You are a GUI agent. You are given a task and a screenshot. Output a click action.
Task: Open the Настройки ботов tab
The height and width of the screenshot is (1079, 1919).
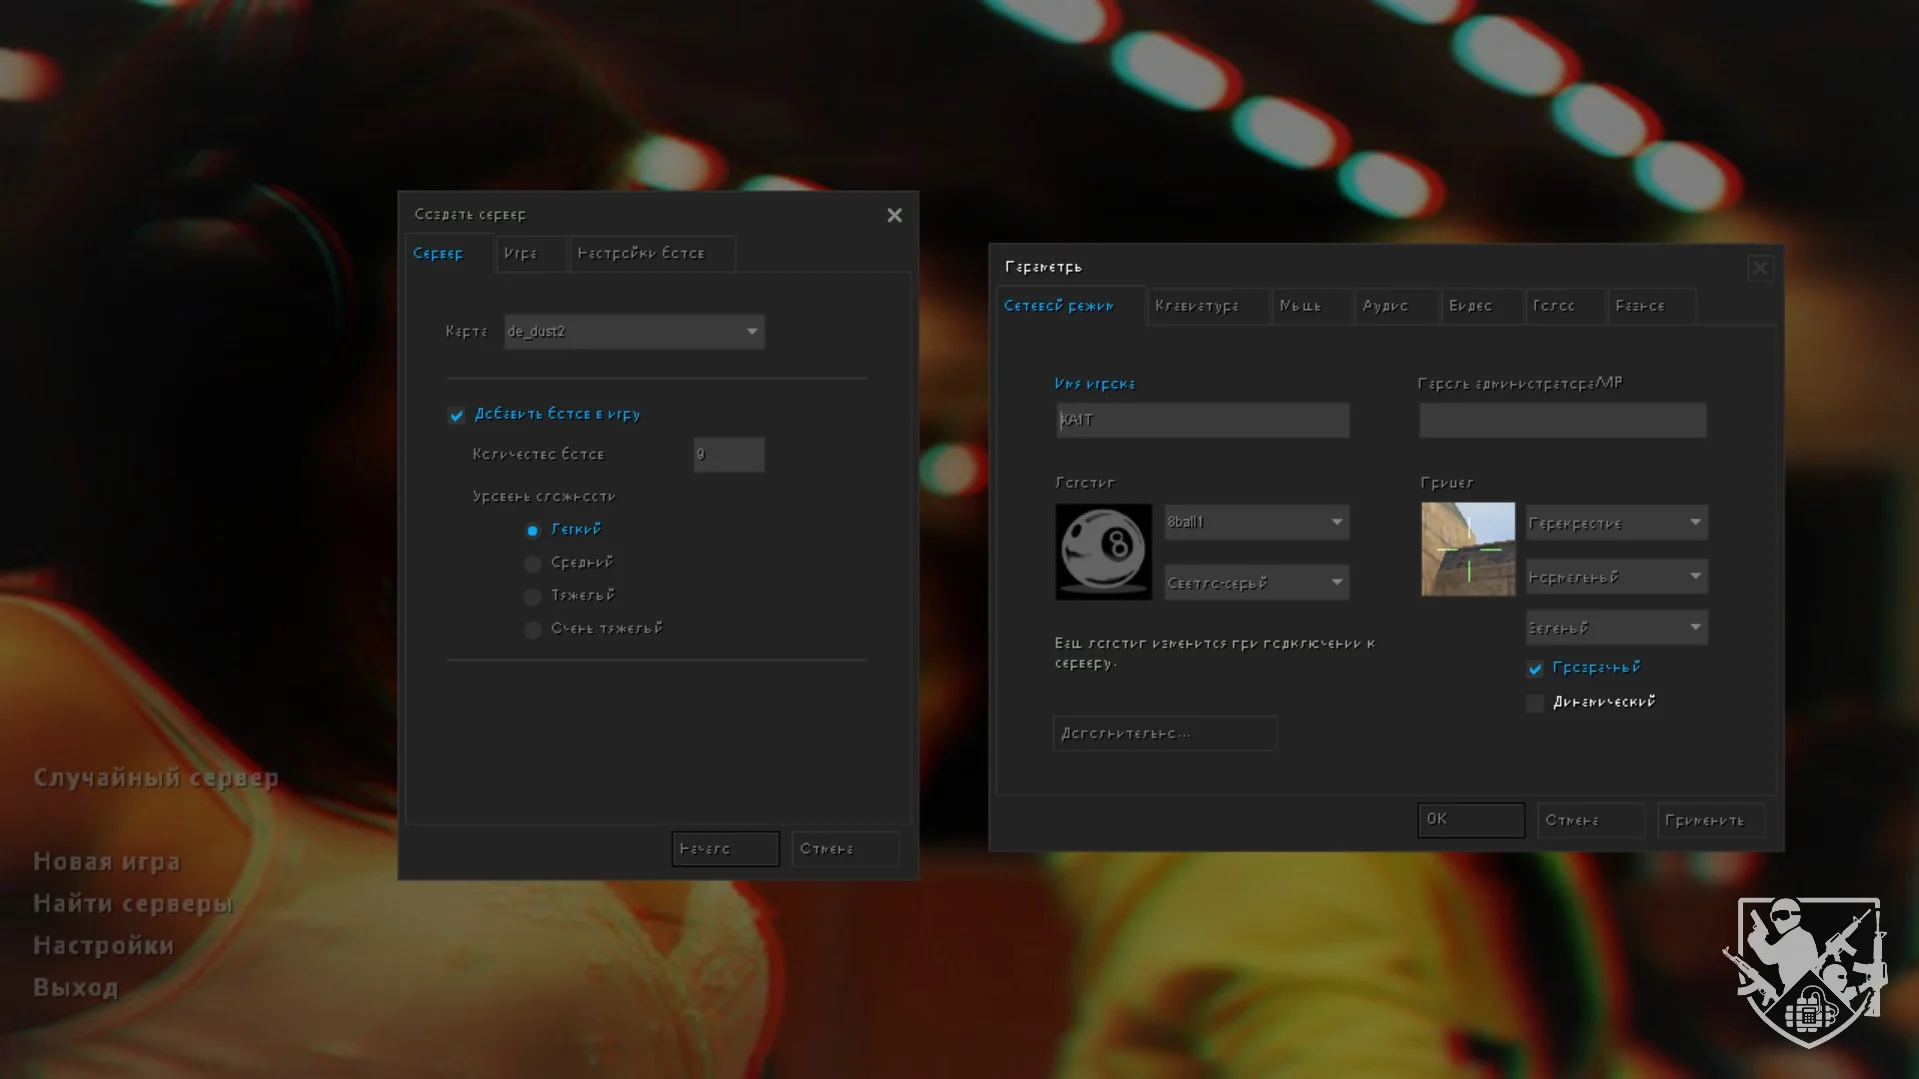(x=641, y=254)
